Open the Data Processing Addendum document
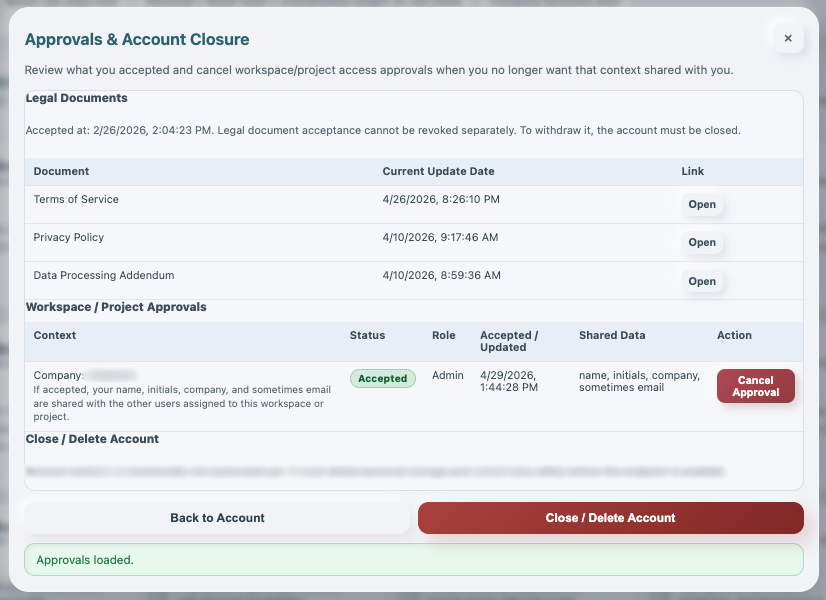 [x=702, y=281]
